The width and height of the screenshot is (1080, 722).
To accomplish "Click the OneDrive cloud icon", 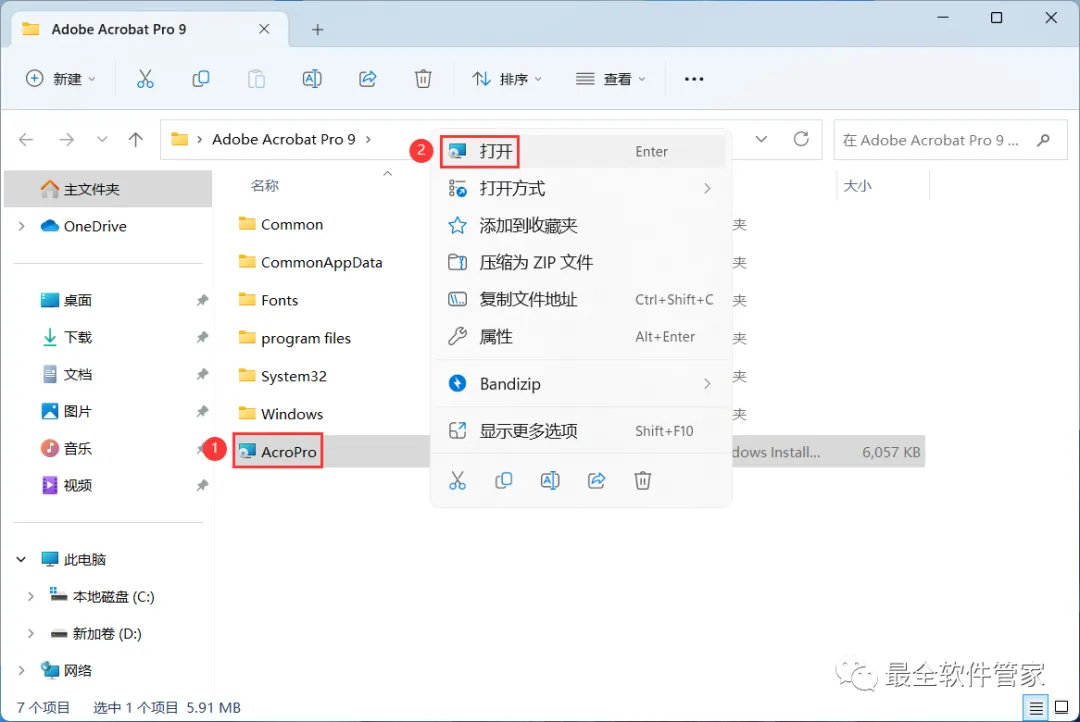I will [x=50, y=226].
